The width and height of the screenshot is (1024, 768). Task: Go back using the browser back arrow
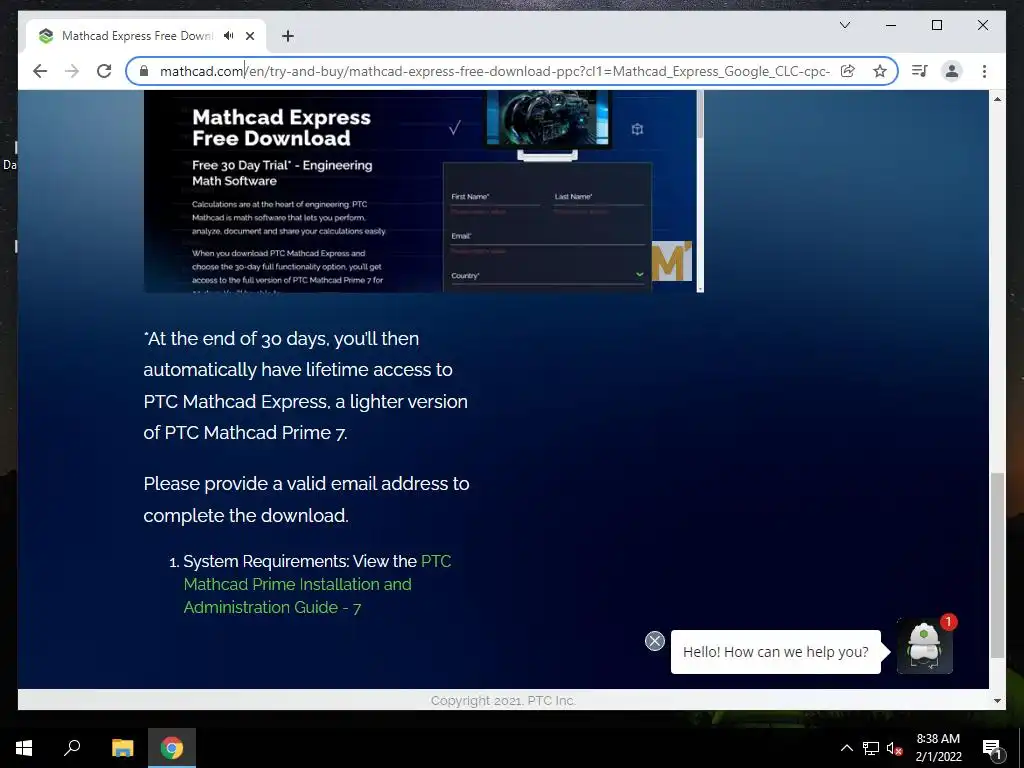(40, 71)
